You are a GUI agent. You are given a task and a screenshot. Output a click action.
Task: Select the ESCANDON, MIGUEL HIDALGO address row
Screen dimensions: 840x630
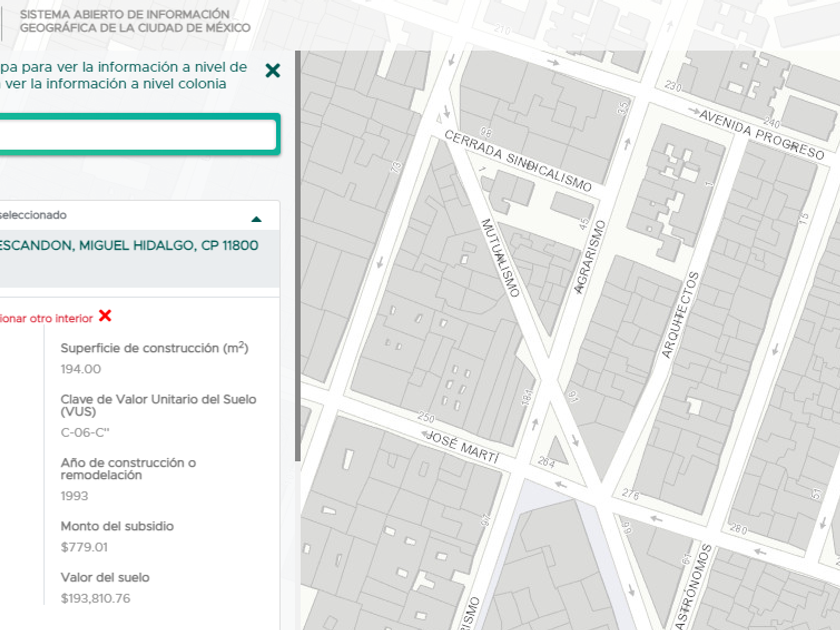click(x=128, y=245)
